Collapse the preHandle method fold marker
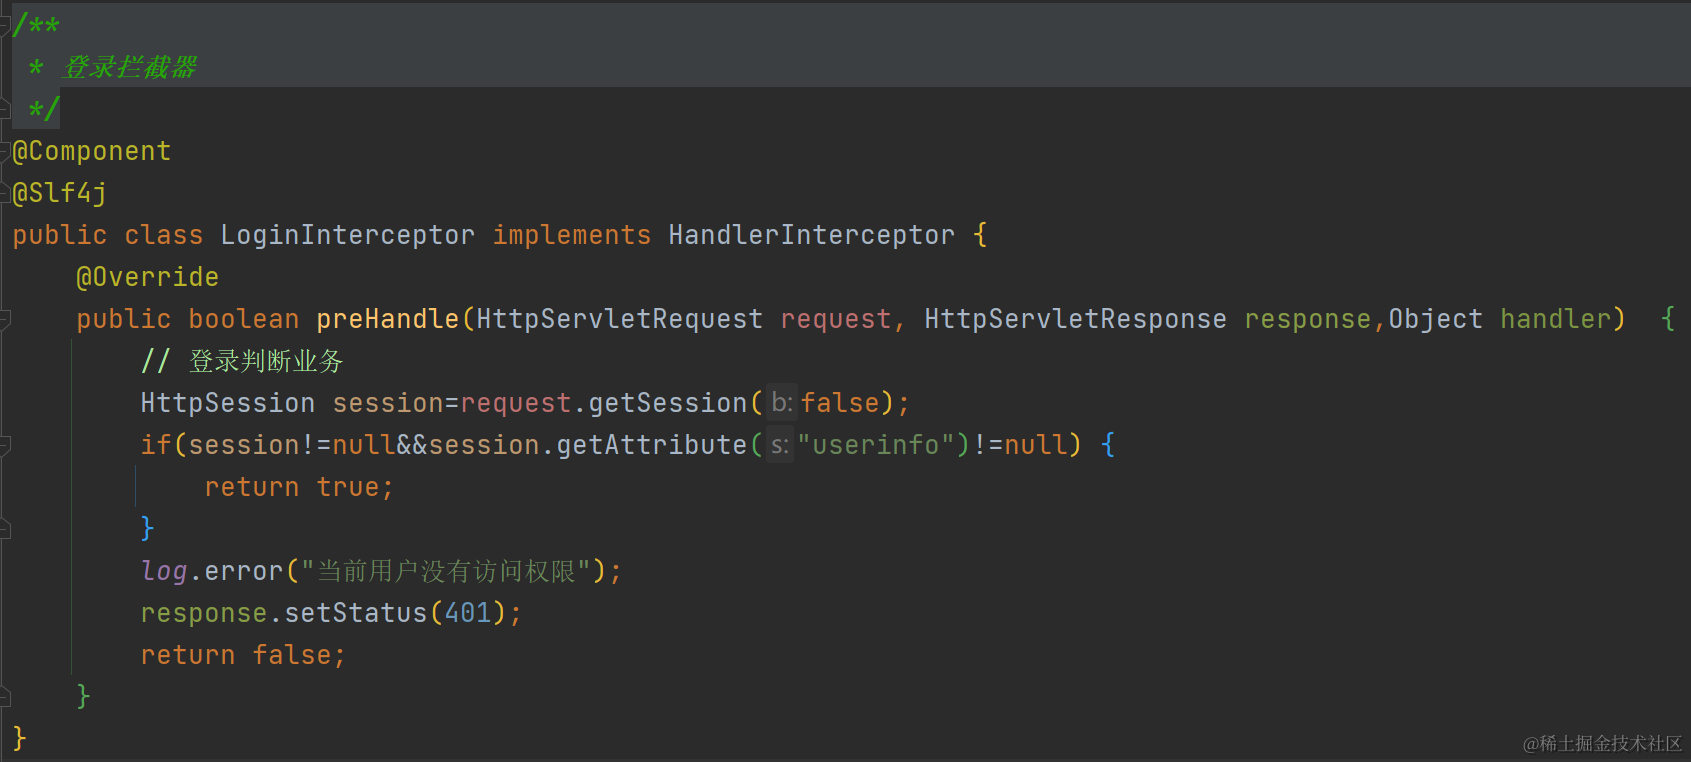The height and width of the screenshot is (762, 1691). click(x=5, y=319)
